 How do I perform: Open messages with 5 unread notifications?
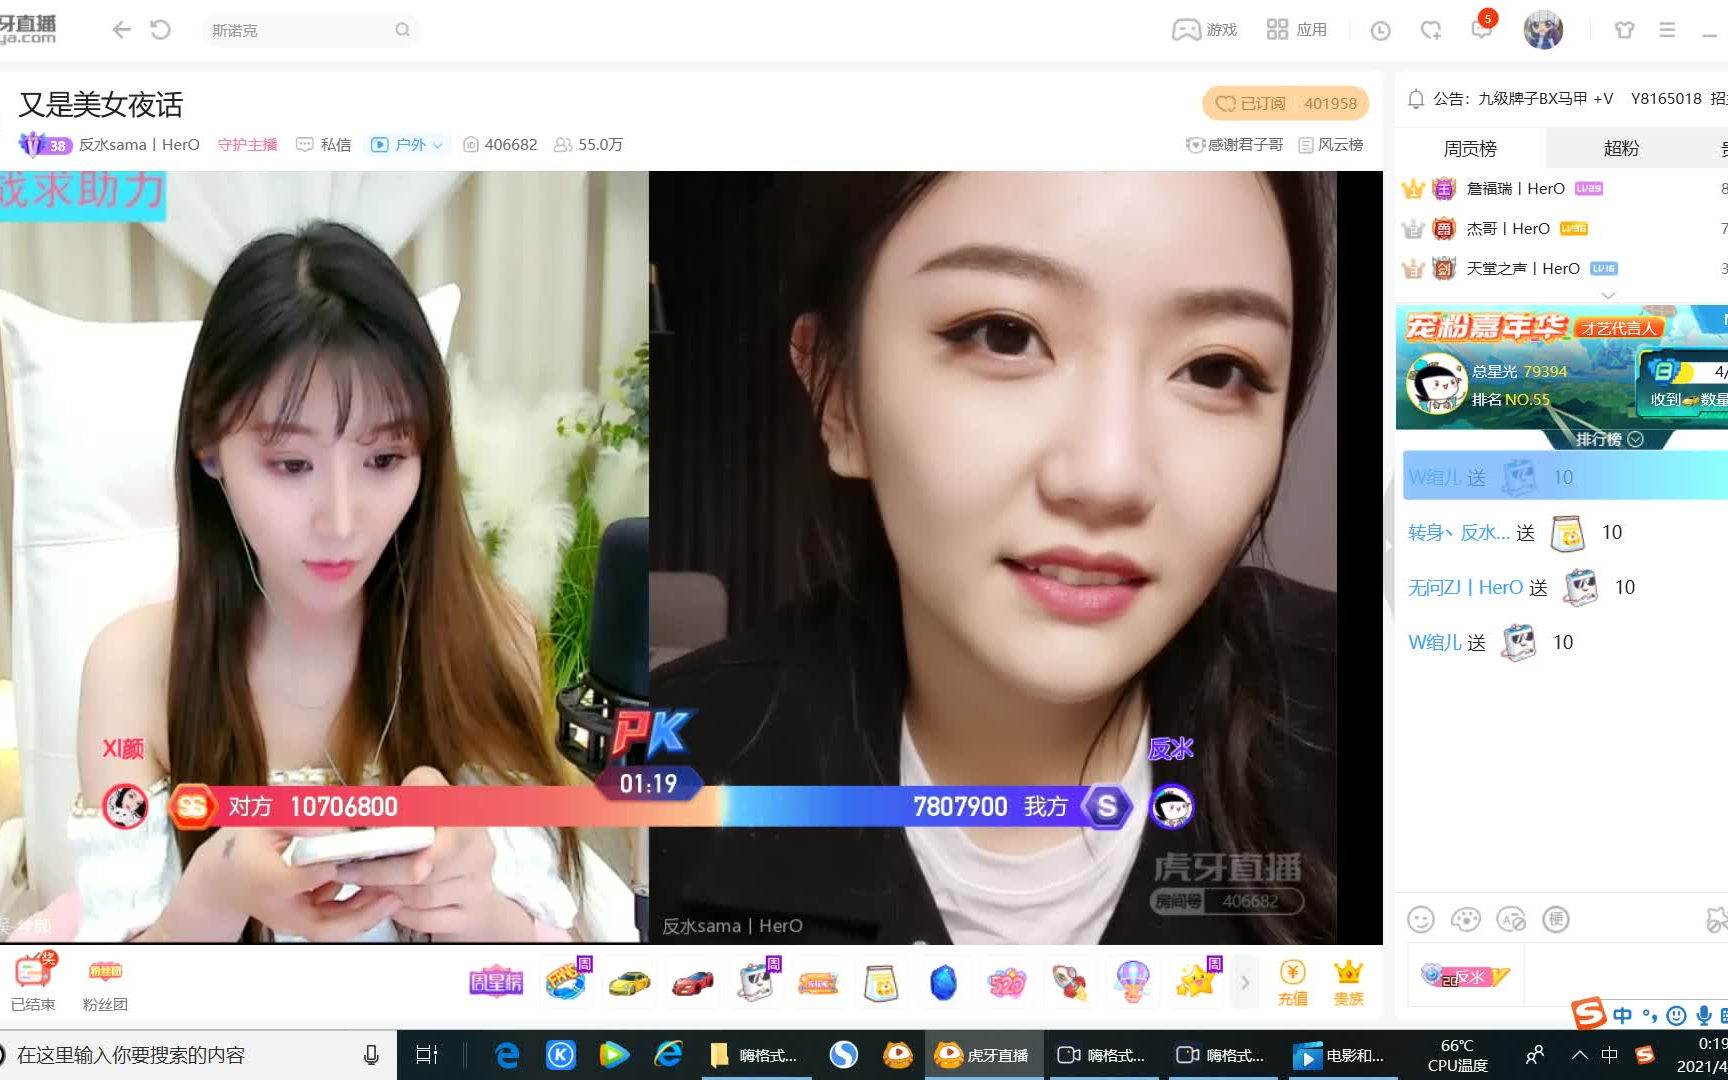(x=1482, y=30)
